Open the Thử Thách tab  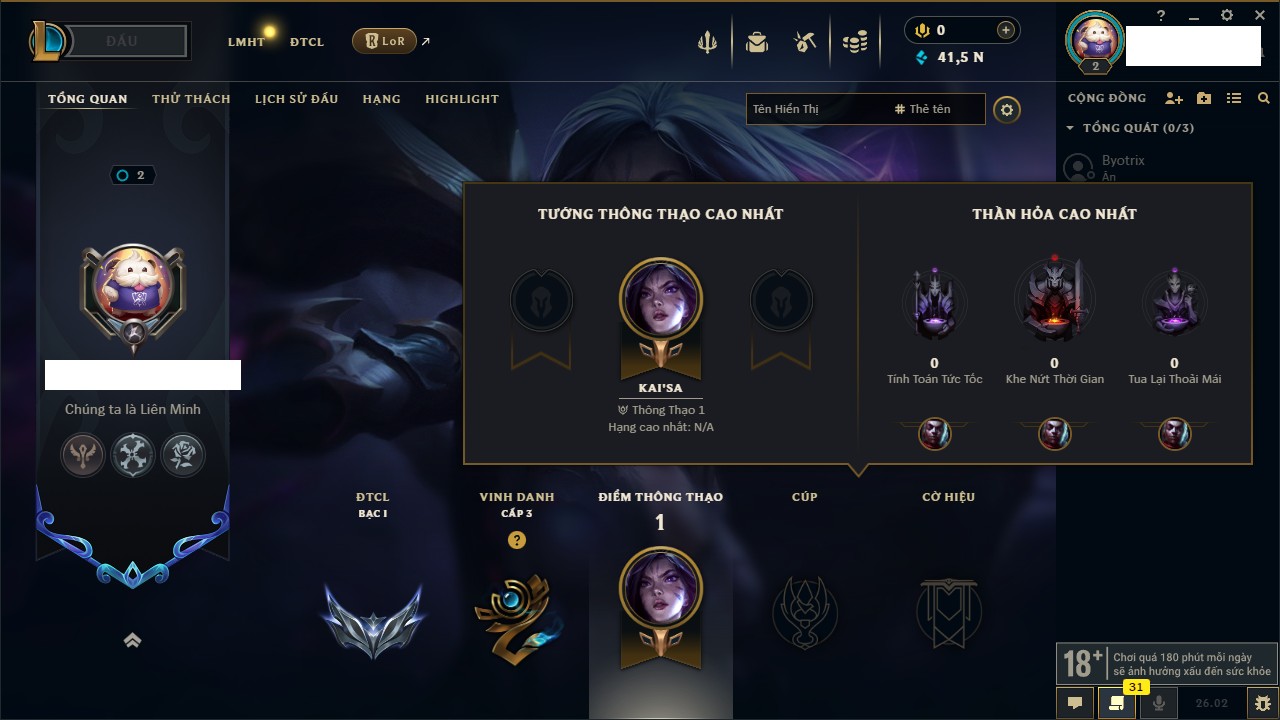pos(191,99)
